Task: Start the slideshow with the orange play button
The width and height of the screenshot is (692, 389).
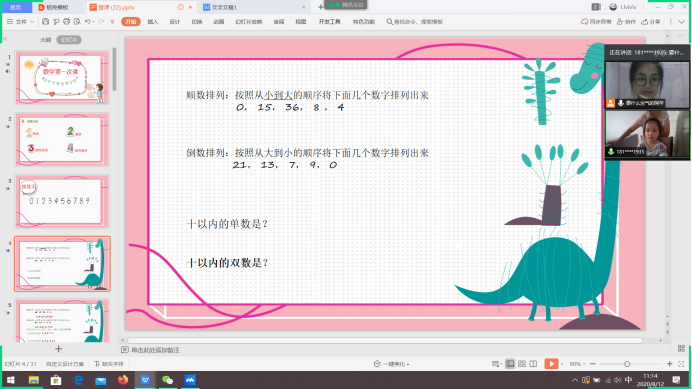Action: click(551, 363)
